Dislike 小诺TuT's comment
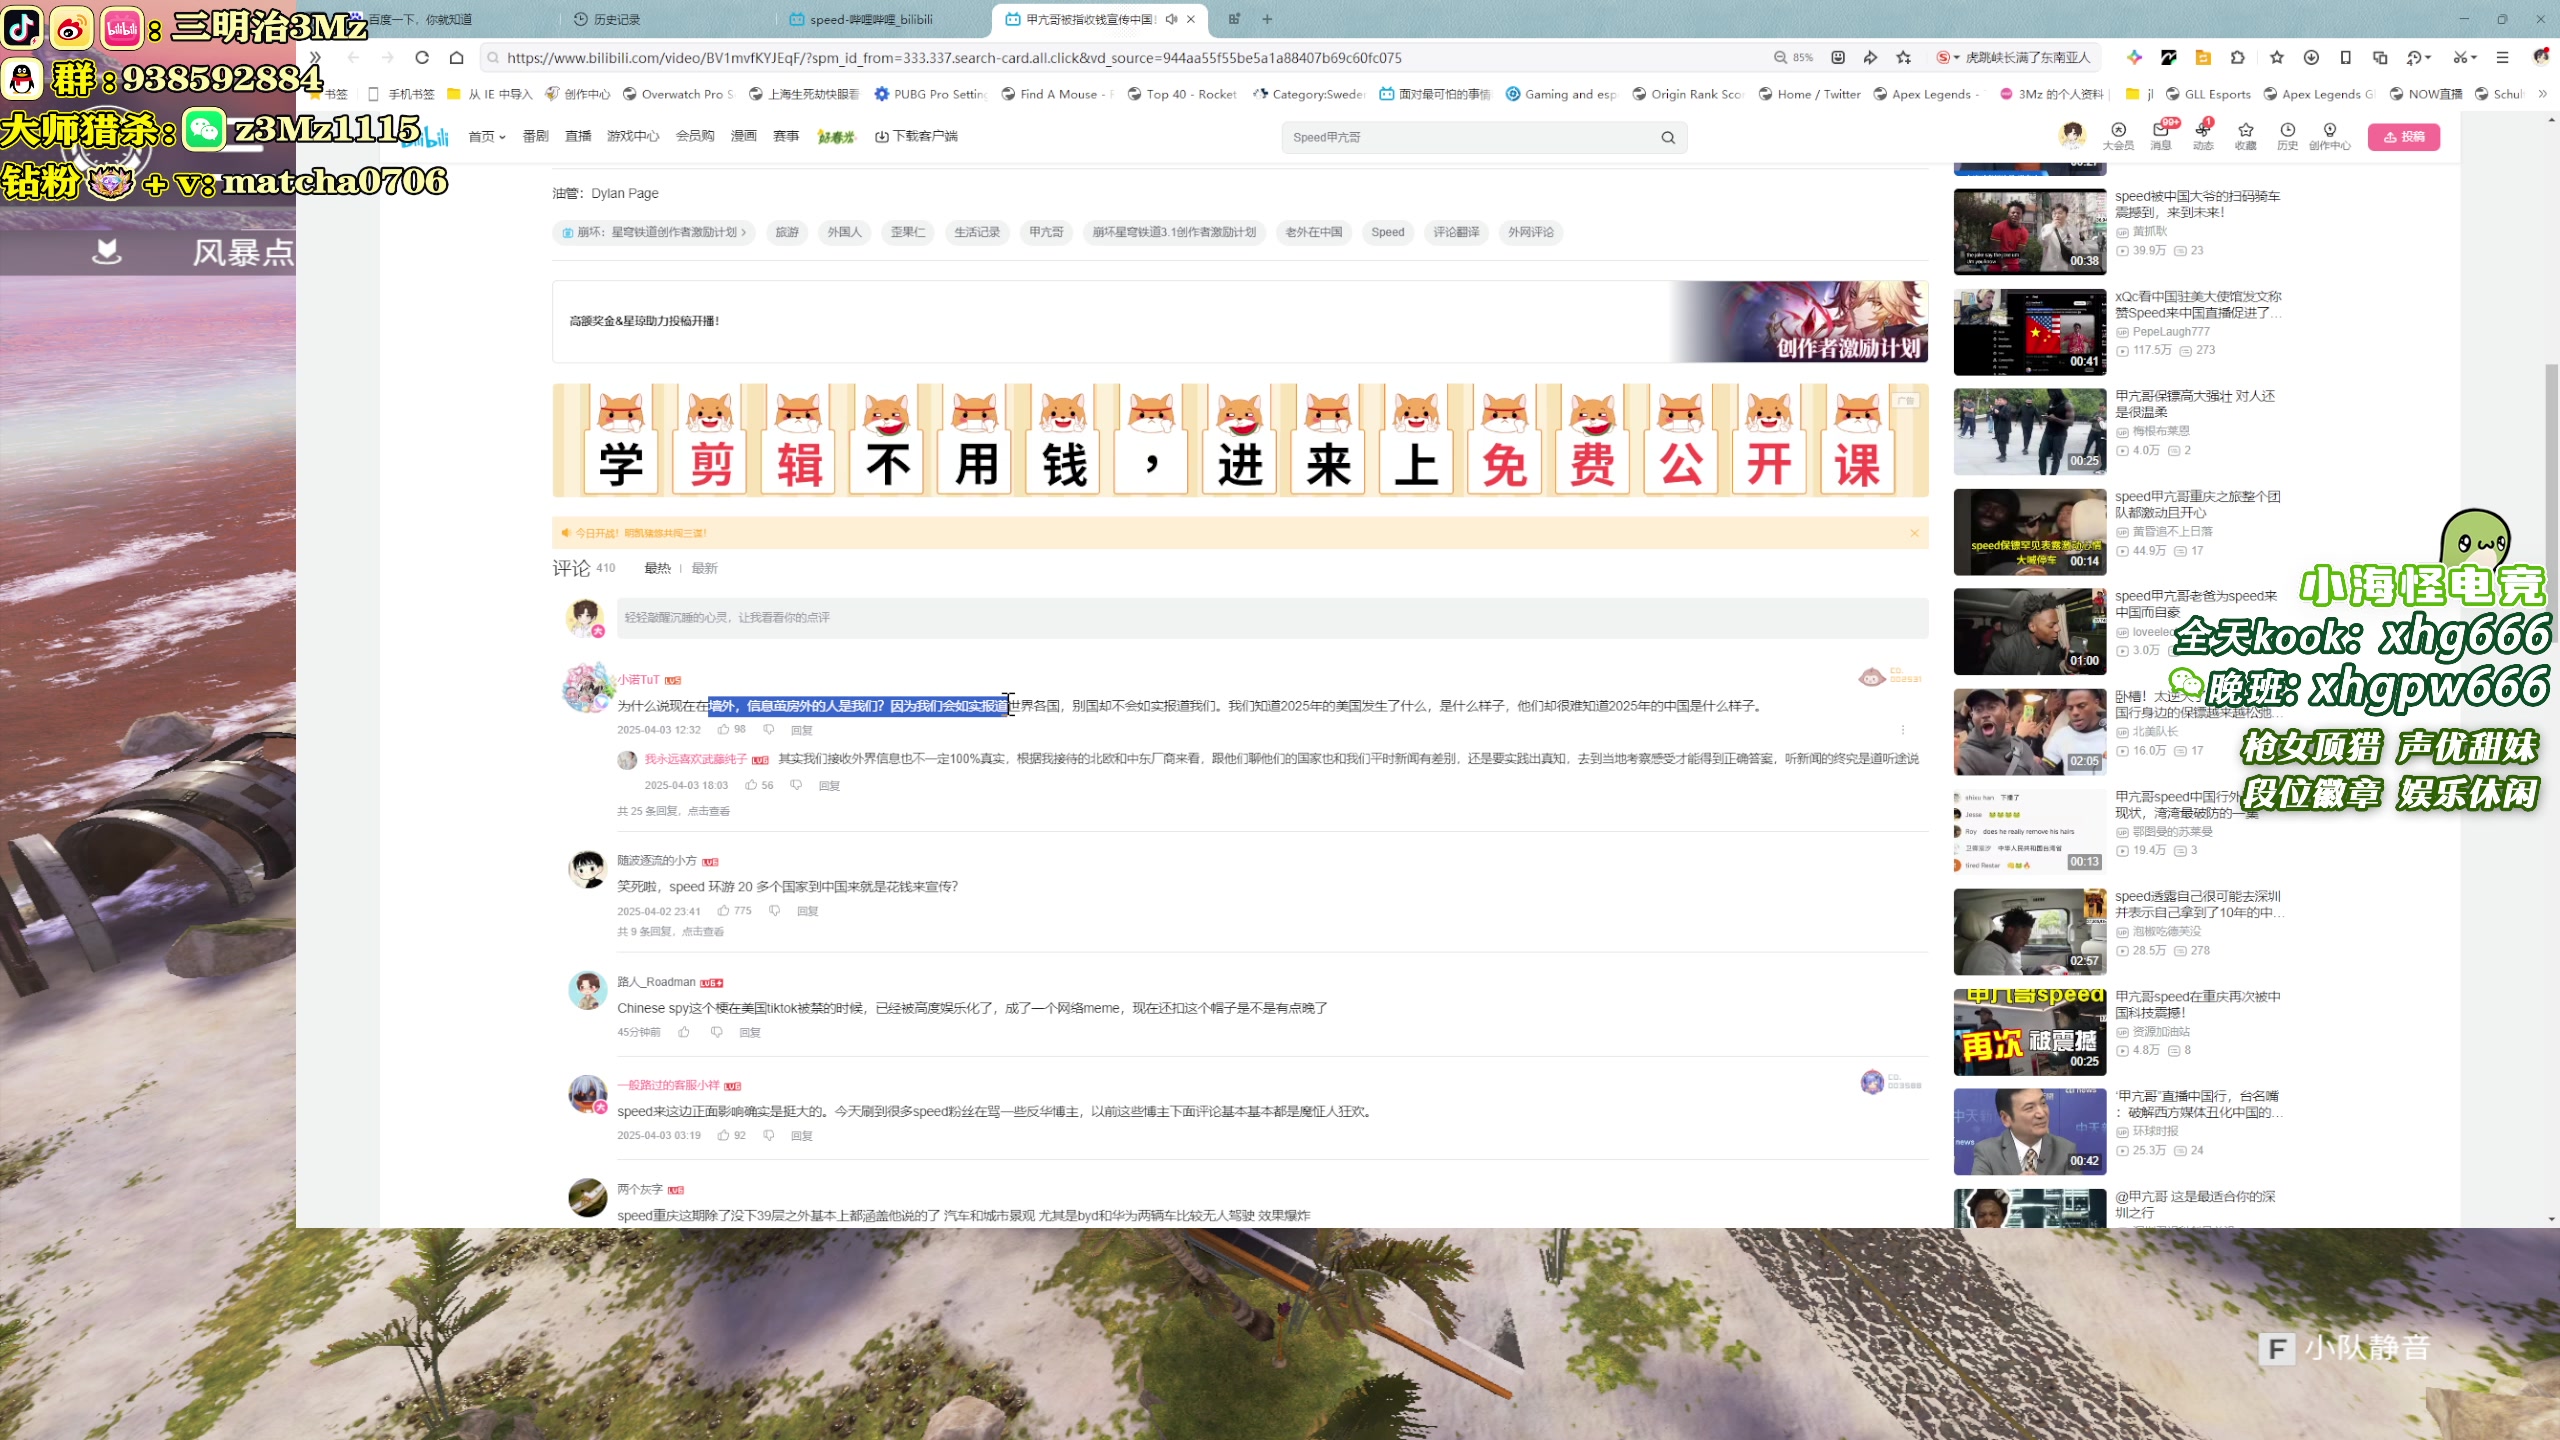The height and width of the screenshot is (1440, 2560). tap(769, 730)
